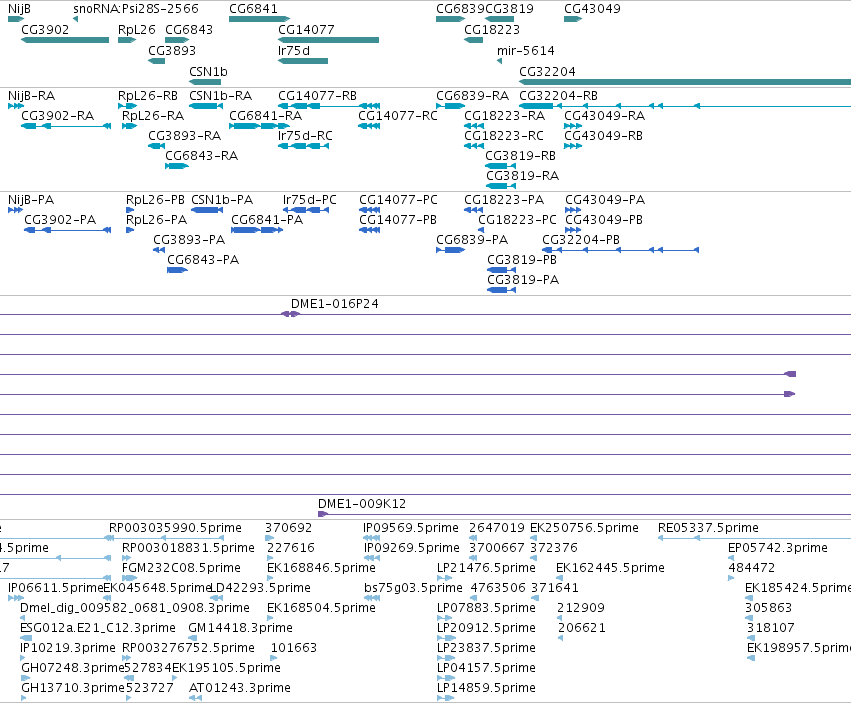The width and height of the screenshot is (851, 703).
Task: Select the CG6841-RA transcript label
Action: point(265,116)
